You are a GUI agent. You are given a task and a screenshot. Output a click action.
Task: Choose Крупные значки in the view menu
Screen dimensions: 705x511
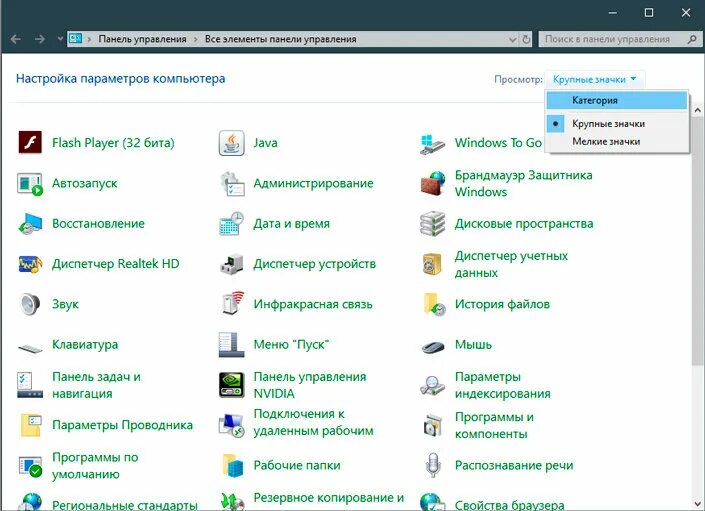(617, 124)
